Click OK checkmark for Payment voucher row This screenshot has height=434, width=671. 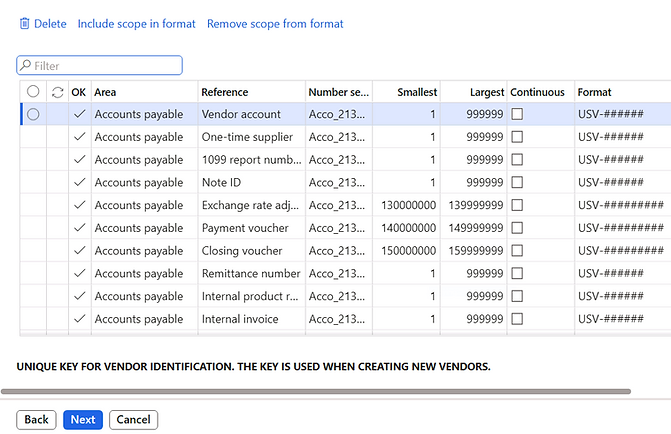click(79, 228)
